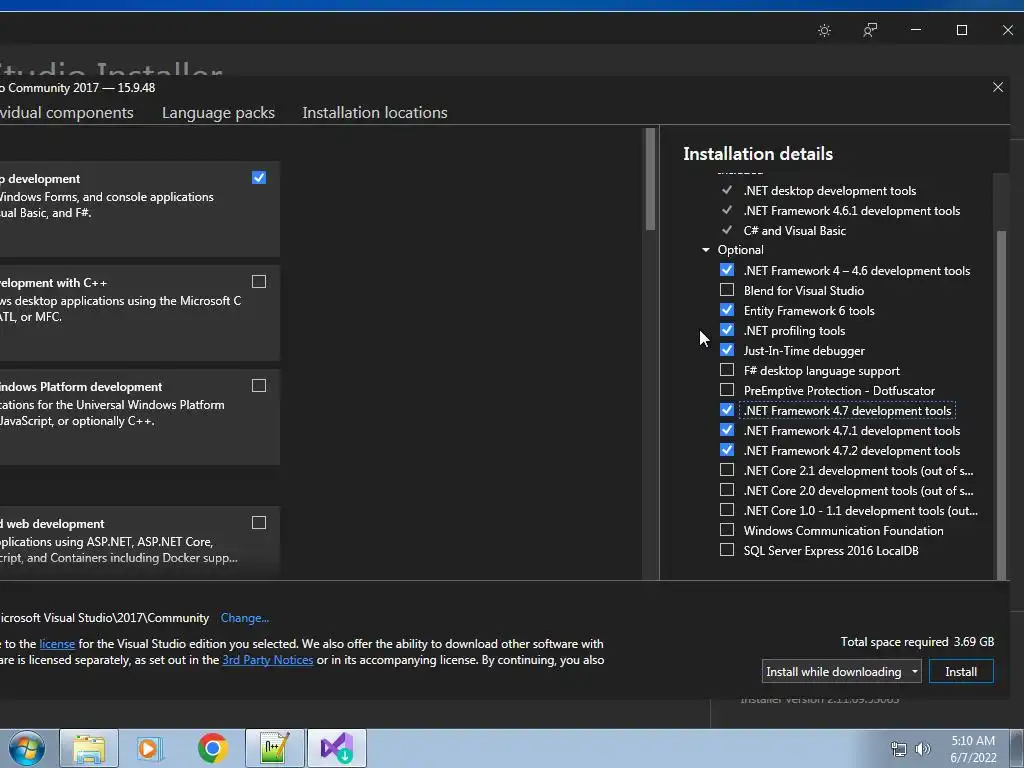The height and width of the screenshot is (768, 1024).
Task: Check the Desktop development with C++ workload
Action: click(259, 281)
